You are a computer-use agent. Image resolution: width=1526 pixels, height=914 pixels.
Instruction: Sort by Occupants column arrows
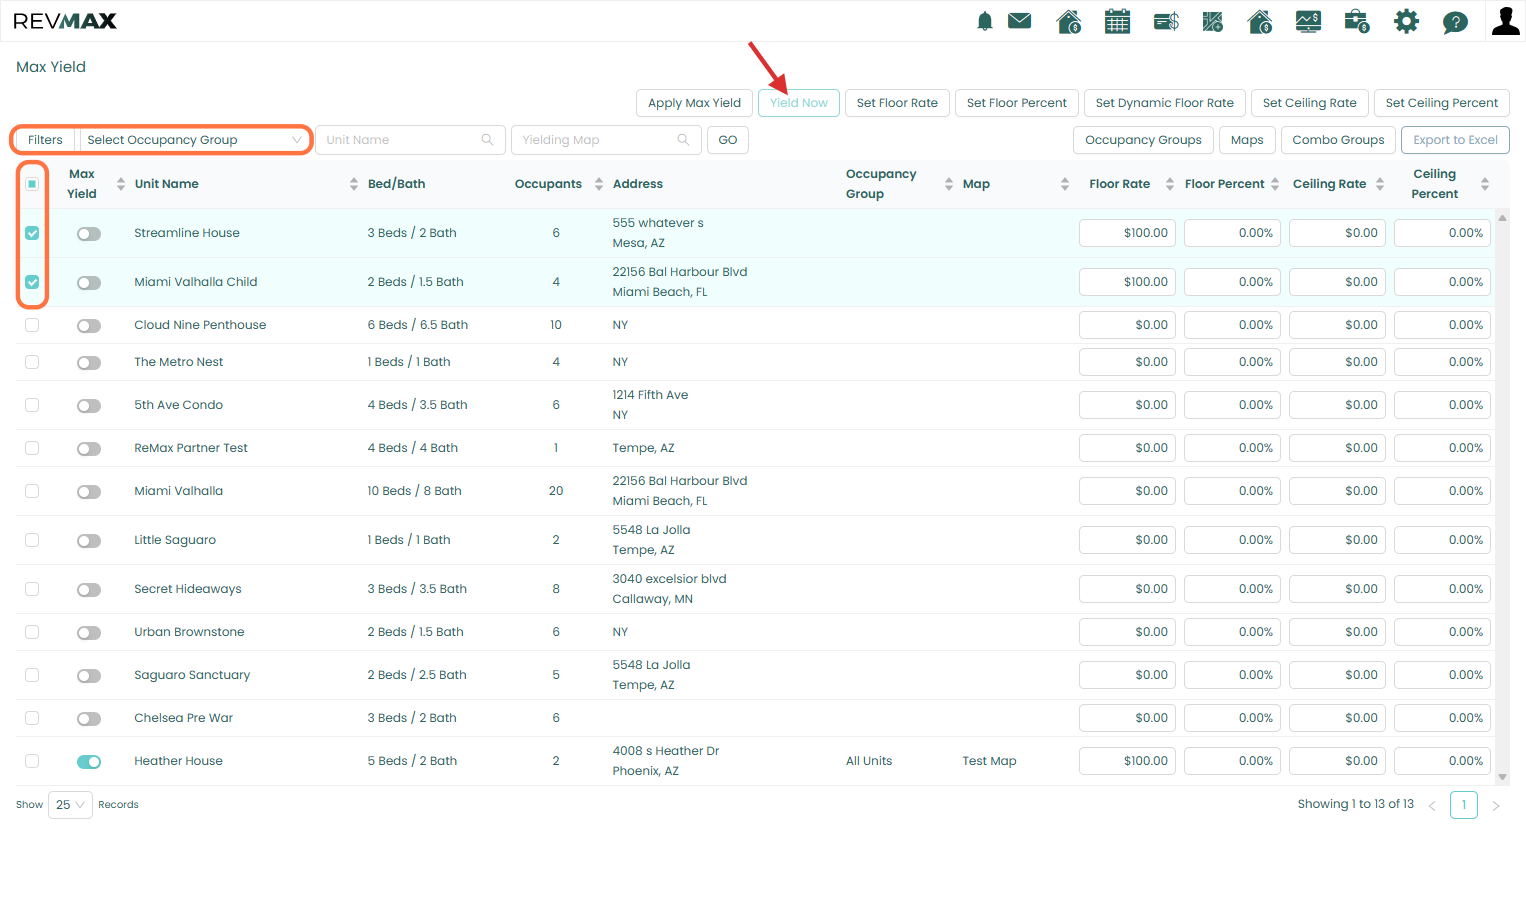pyautogui.click(x=599, y=184)
